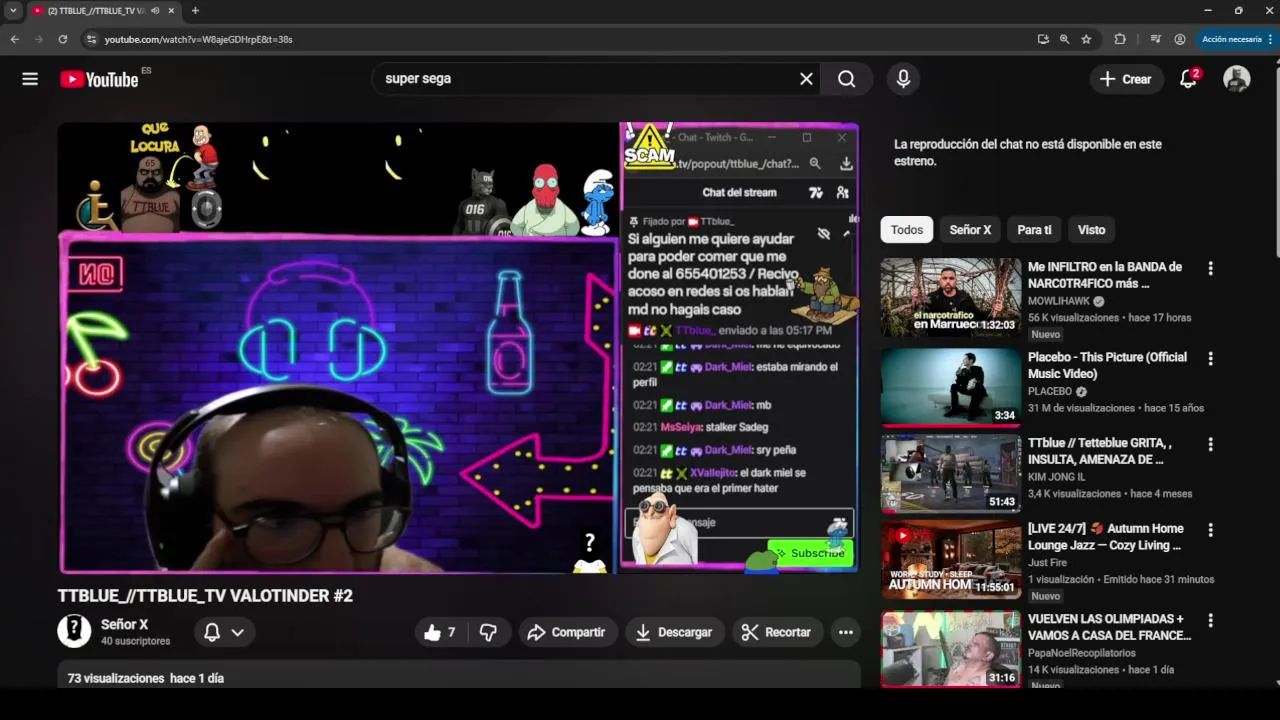
Task: Click the Crear button
Action: (x=1126, y=79)
